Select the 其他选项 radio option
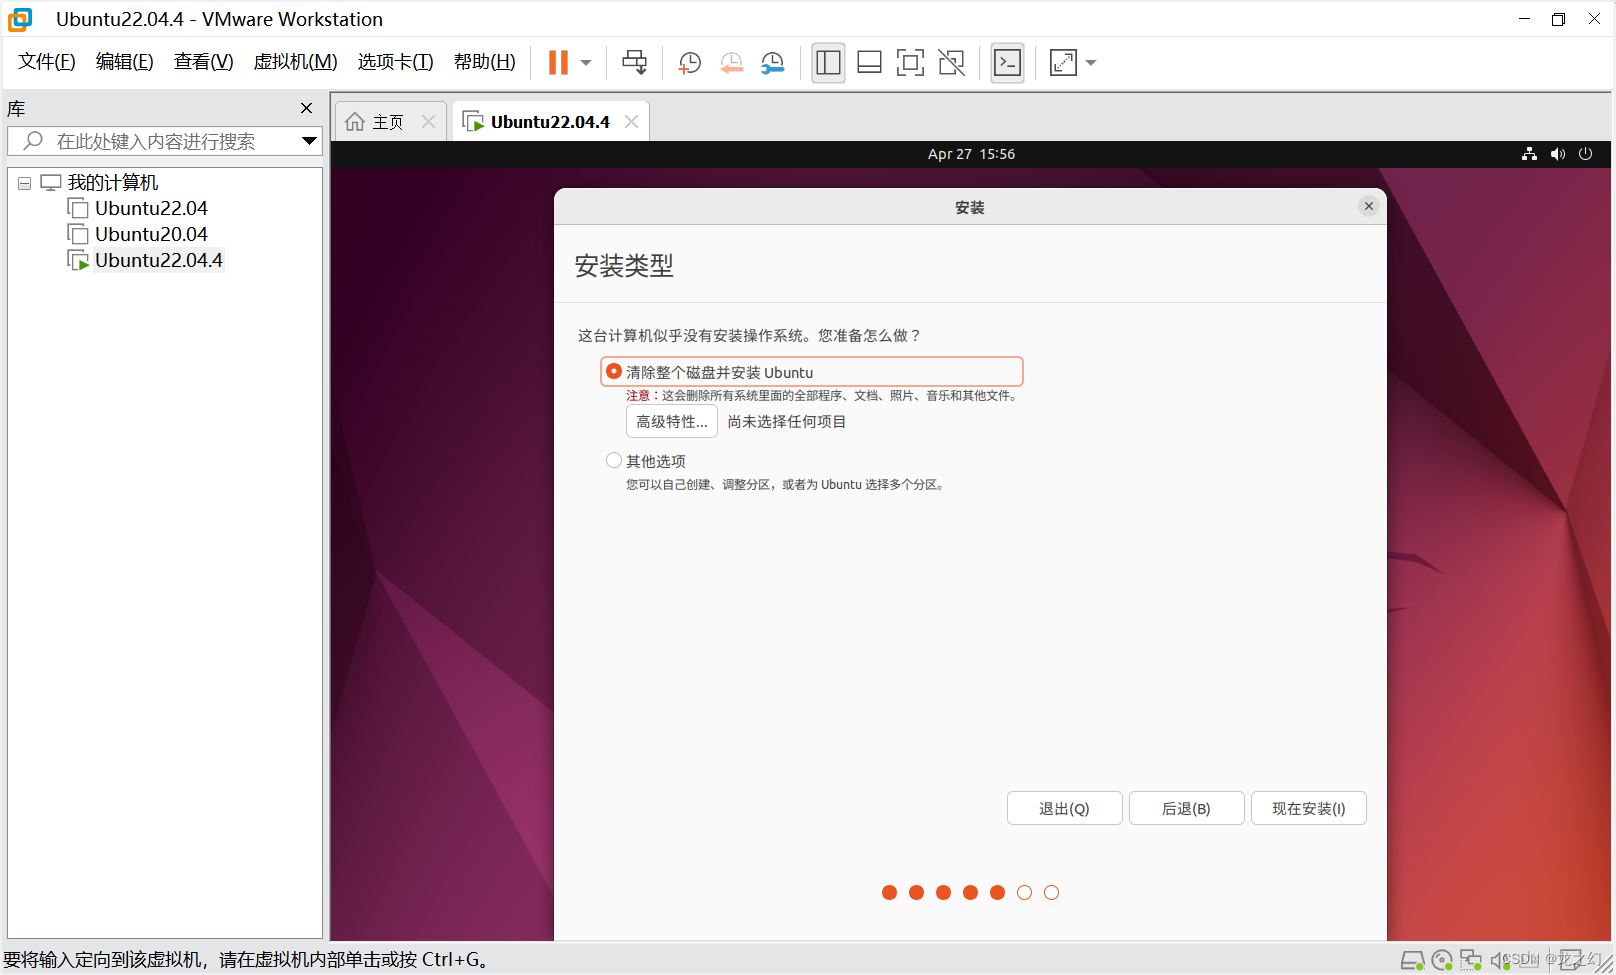Viewport: 1616px width, 975px height. coord(614,460)
